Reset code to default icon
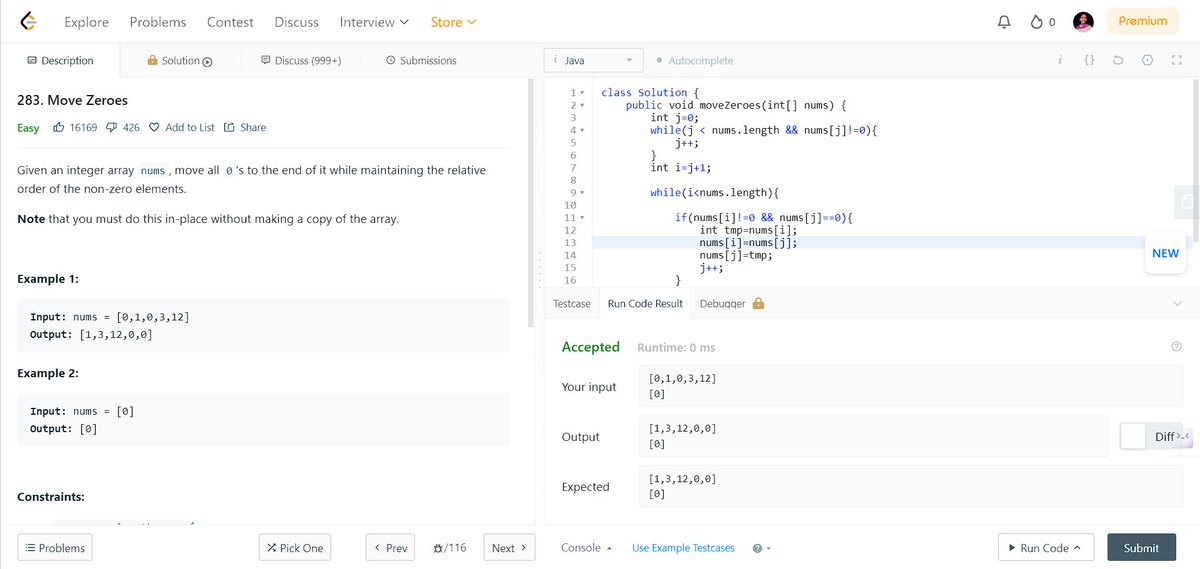The height and width of the screenshot is (569, 1200). click(x=1118, y=61)
